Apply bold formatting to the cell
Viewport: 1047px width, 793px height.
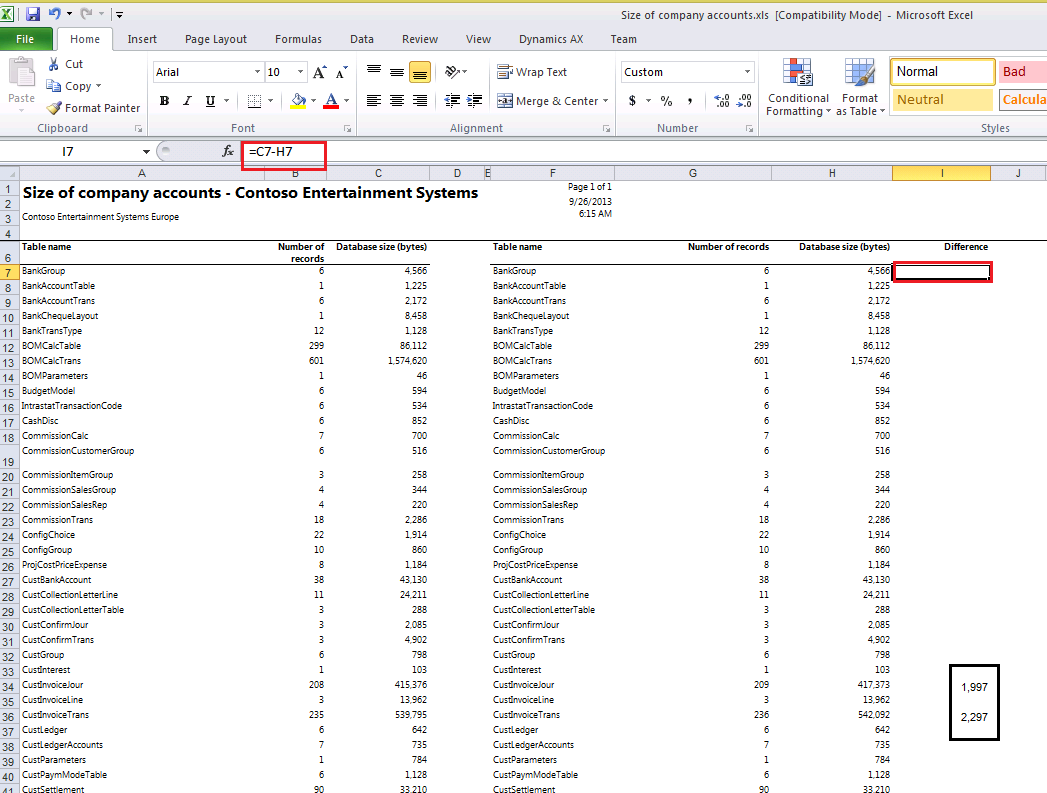[x=164, y=101]
